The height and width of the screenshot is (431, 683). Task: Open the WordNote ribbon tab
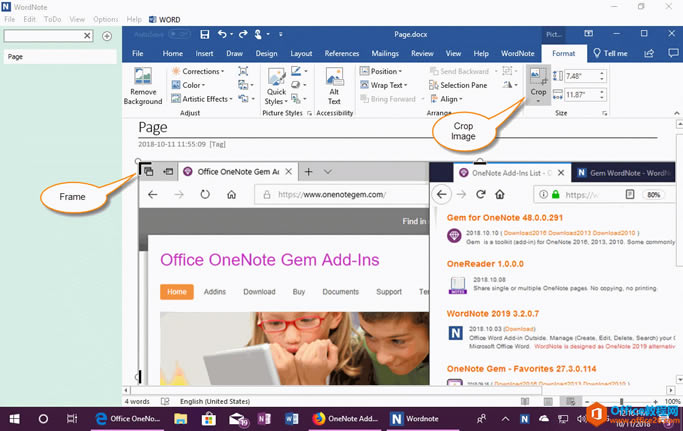pyautogui.click(x=517, y=53)
